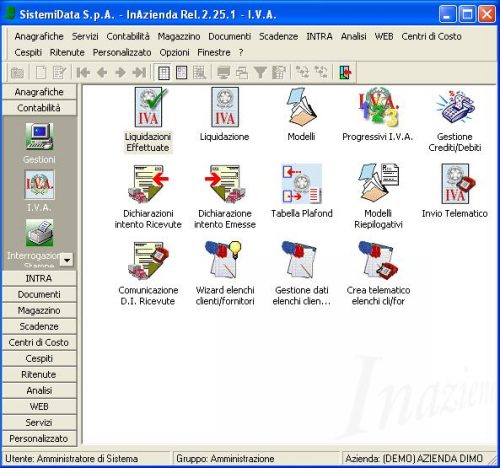Screen dimensions: 500x468
Task: Click the folder toolbar icon
Action: (17, 72)
